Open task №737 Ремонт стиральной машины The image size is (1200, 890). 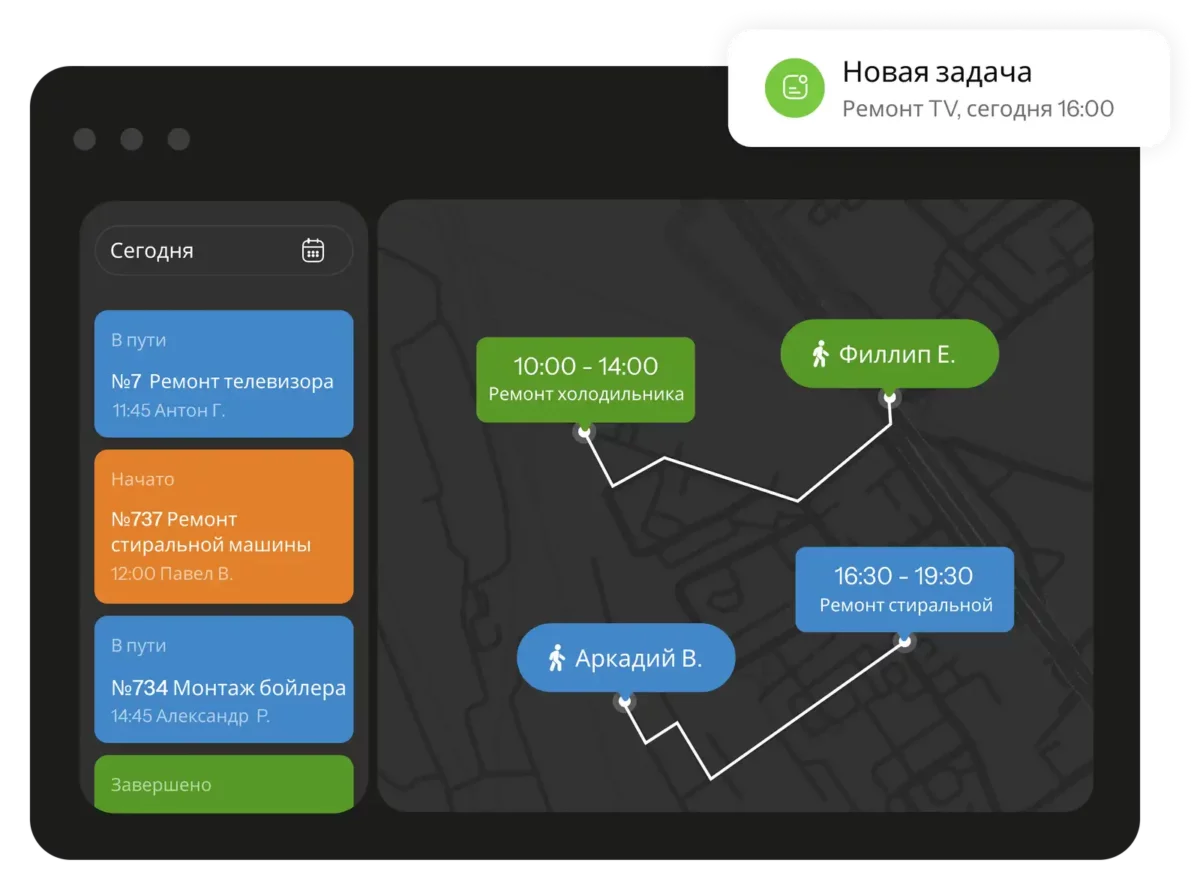point(223,527)
